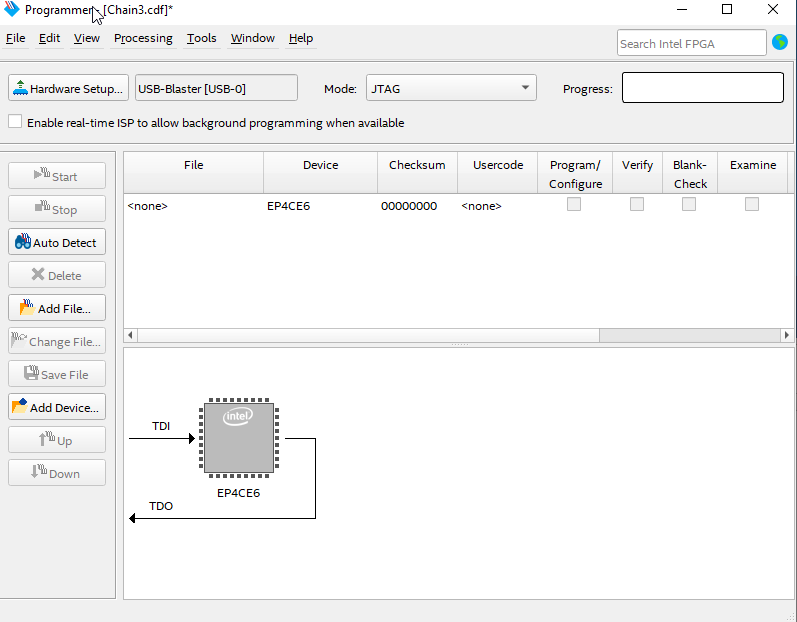Open the Mode JTAG dropdown
Screen dimensions: 797x622
point(451,88)
